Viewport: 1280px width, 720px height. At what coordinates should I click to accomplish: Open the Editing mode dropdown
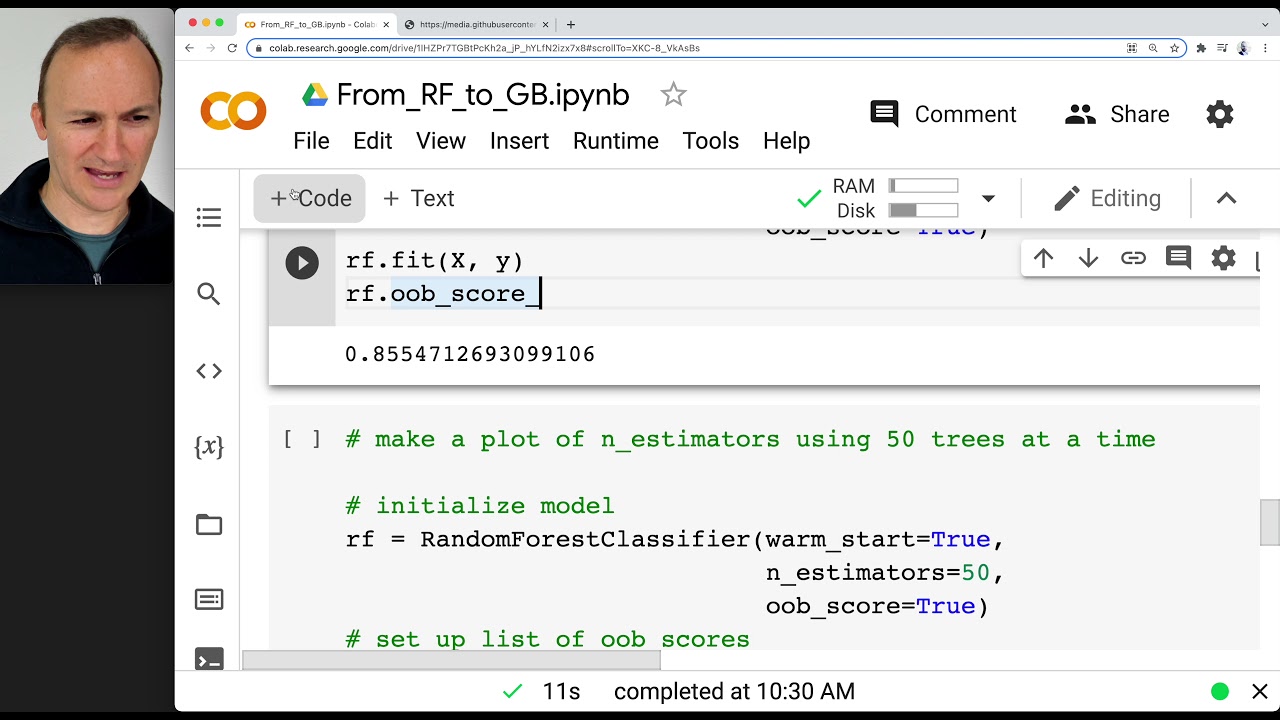point(1107,198)
